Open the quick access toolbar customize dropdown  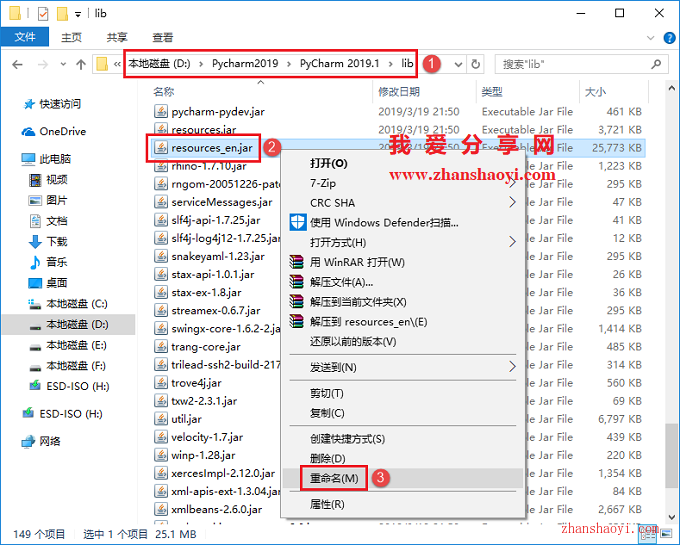point(78,14)
